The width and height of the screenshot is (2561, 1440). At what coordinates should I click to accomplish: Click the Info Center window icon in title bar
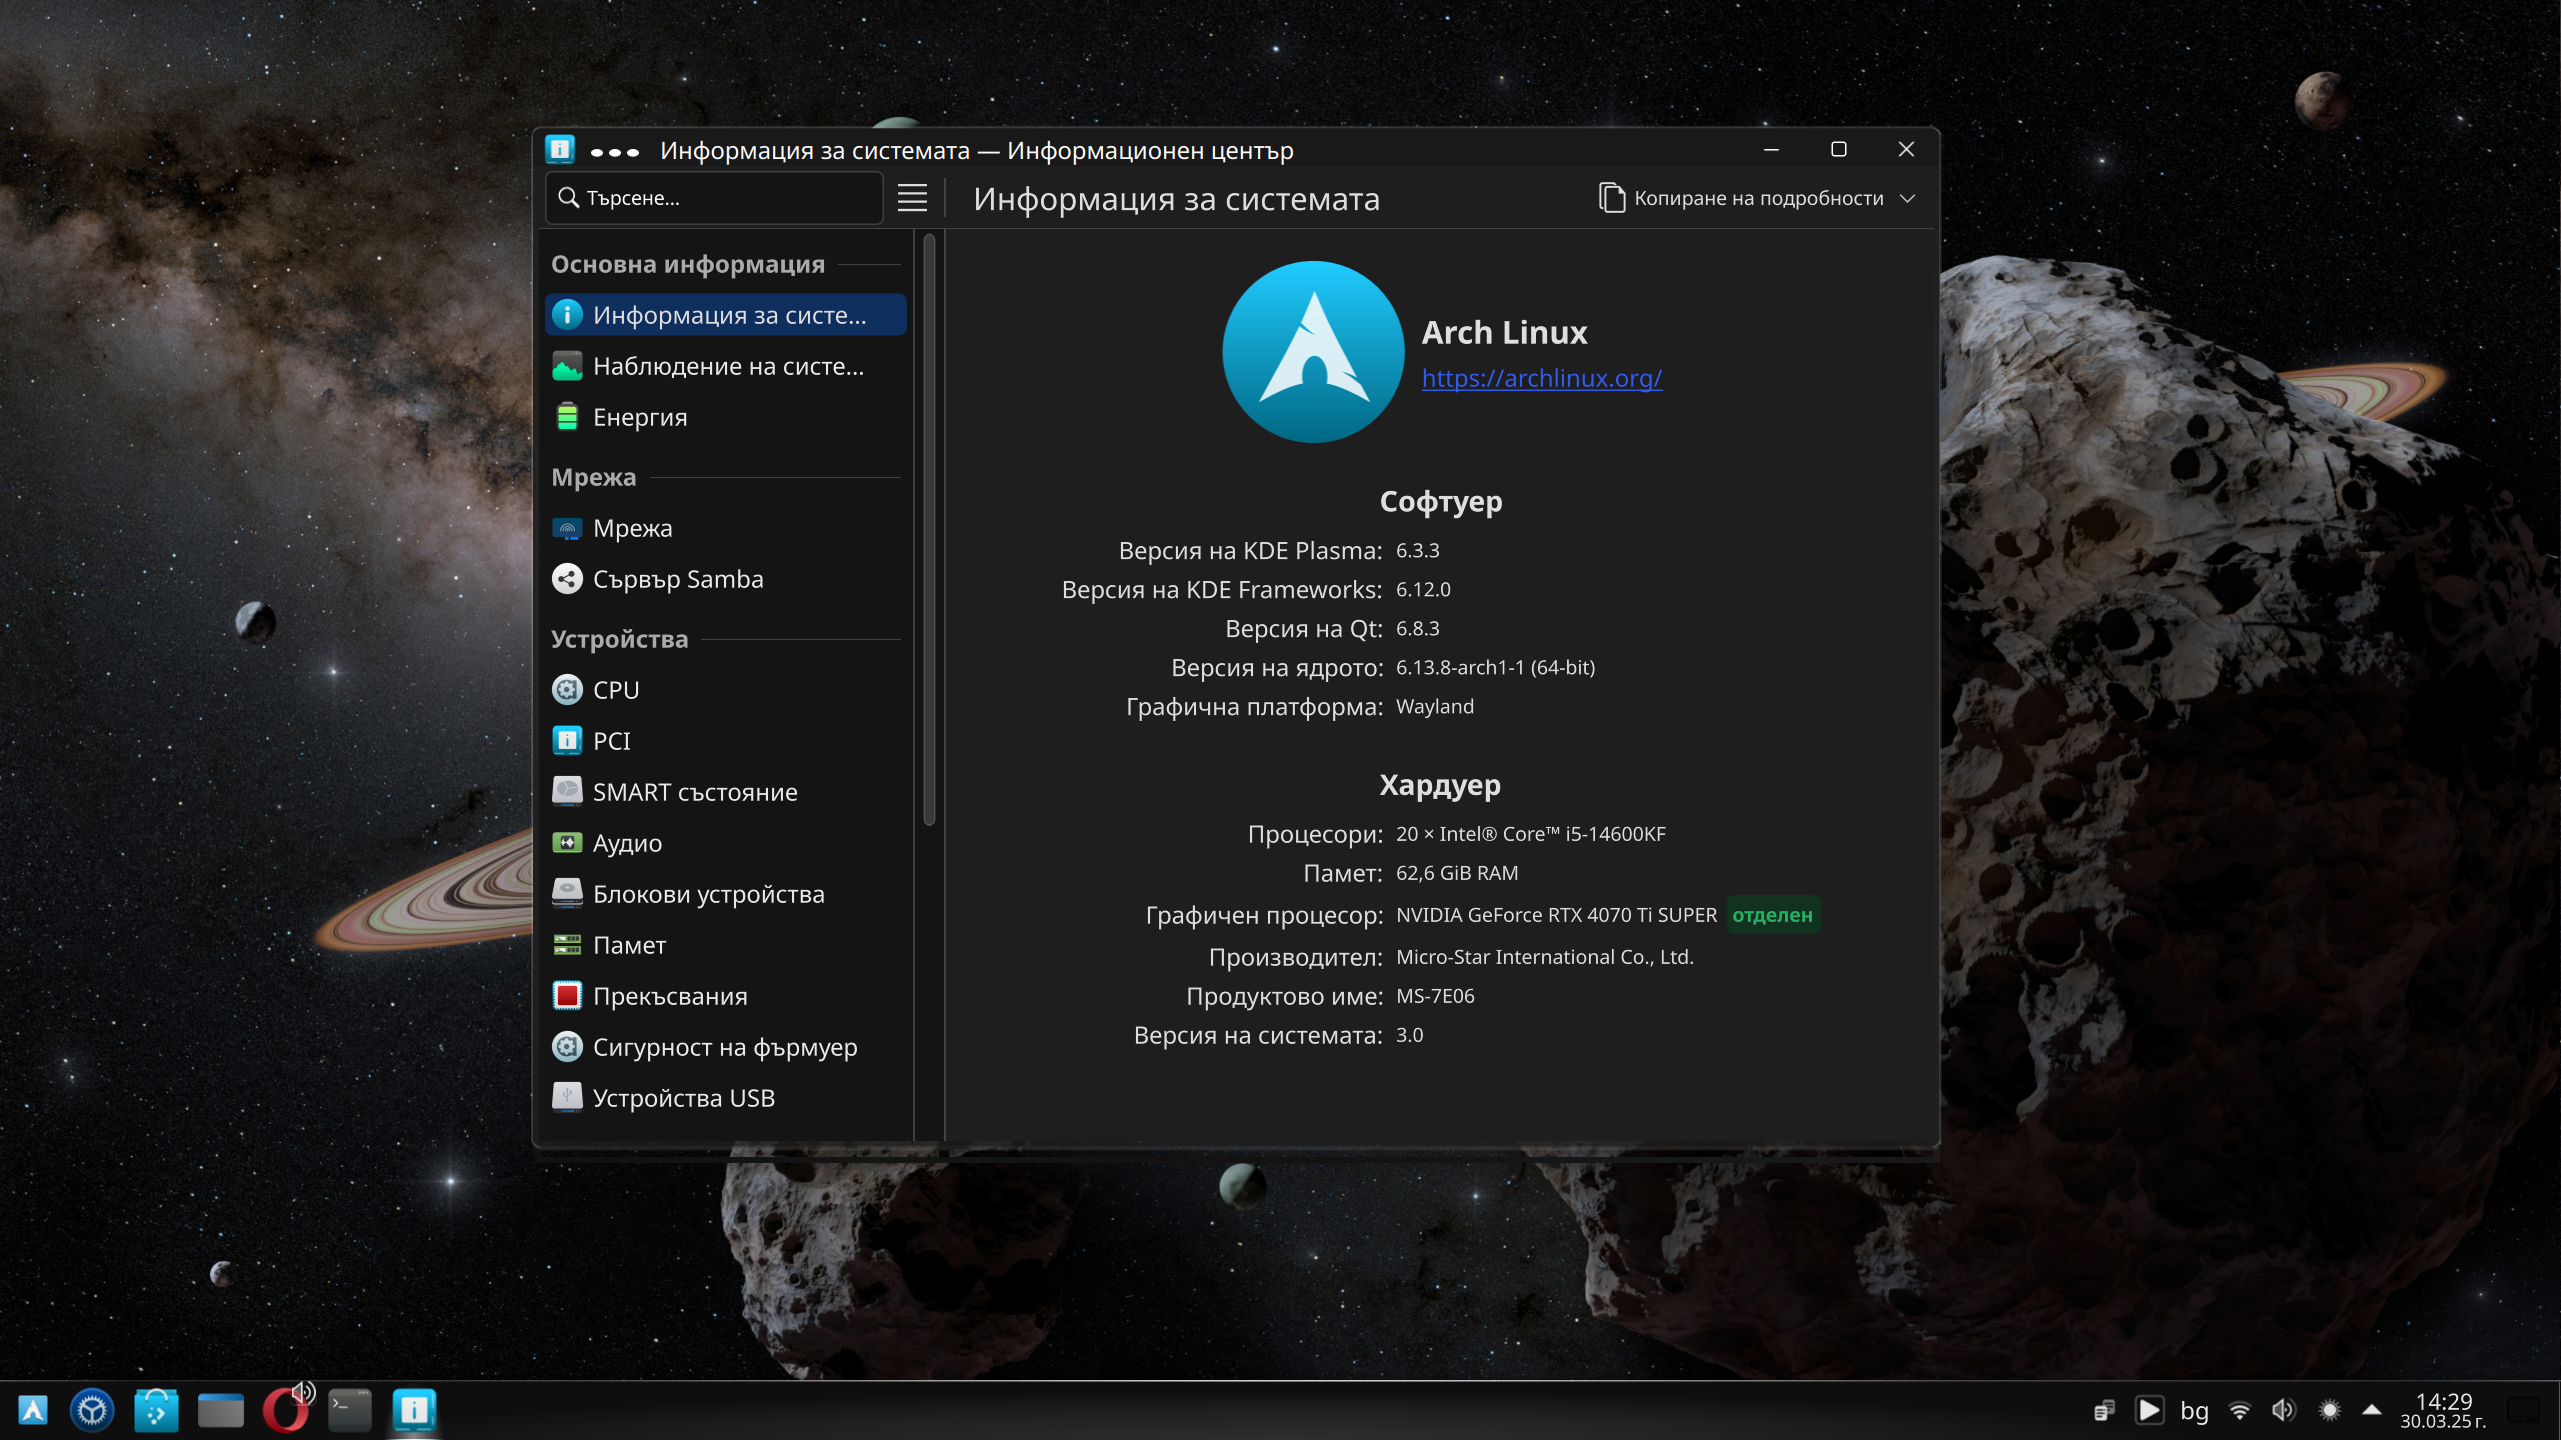click(560, 150)
